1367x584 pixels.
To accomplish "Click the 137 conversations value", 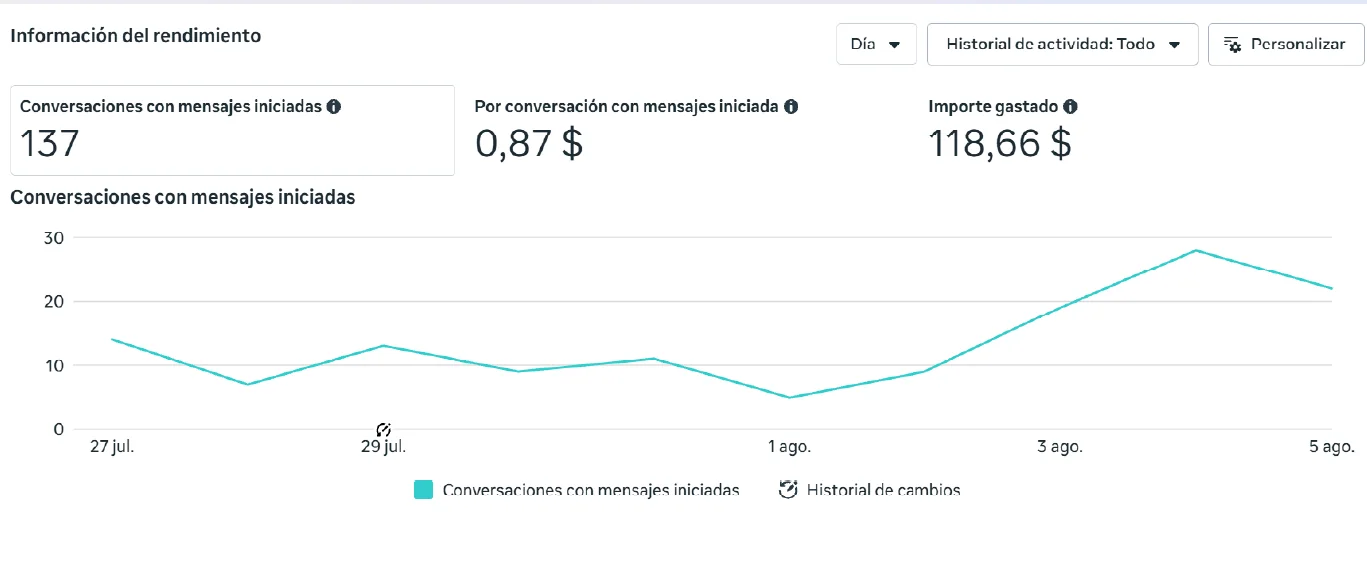I will 49,144.
